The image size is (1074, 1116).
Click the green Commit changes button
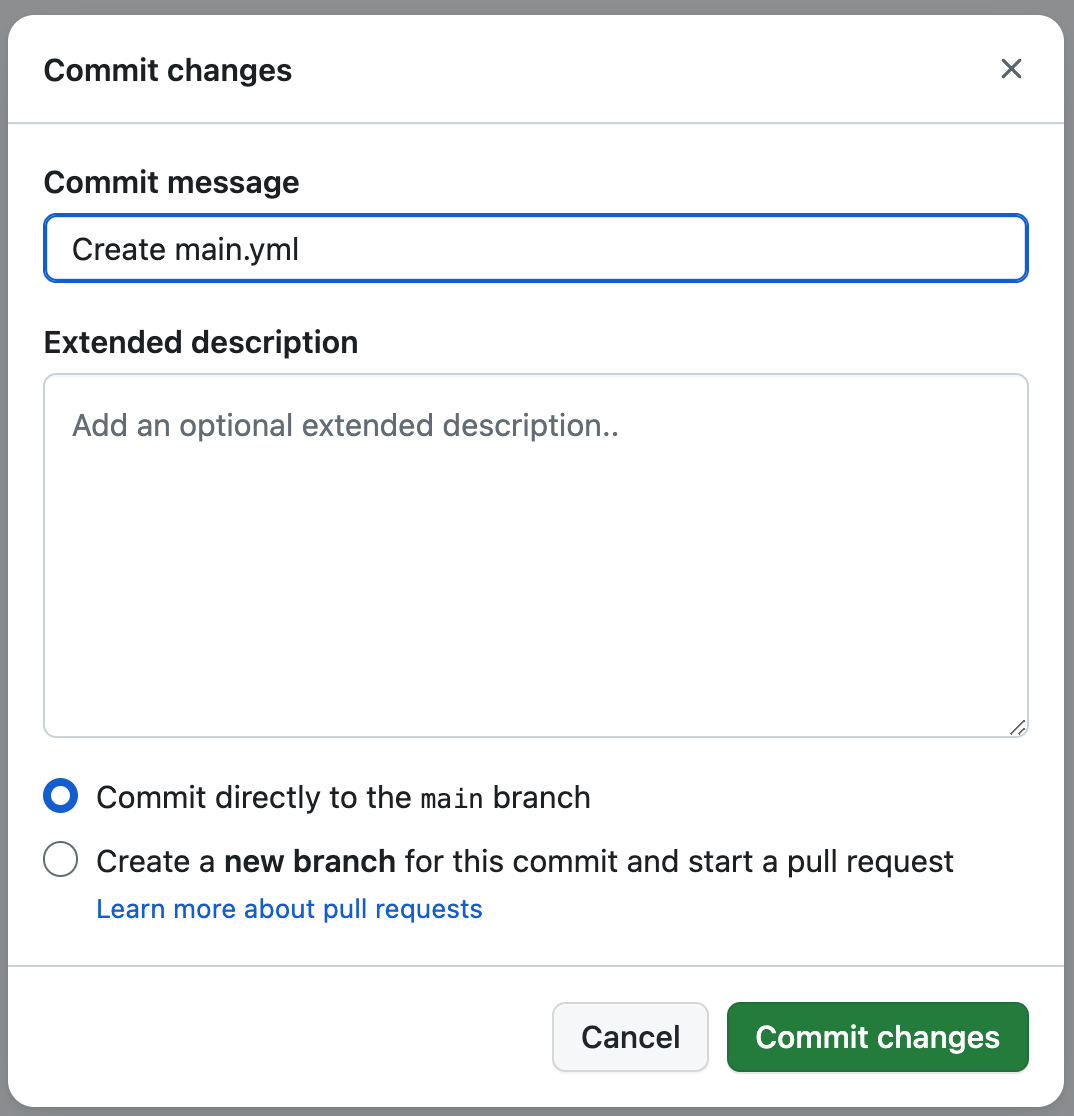coord(877,1037)
